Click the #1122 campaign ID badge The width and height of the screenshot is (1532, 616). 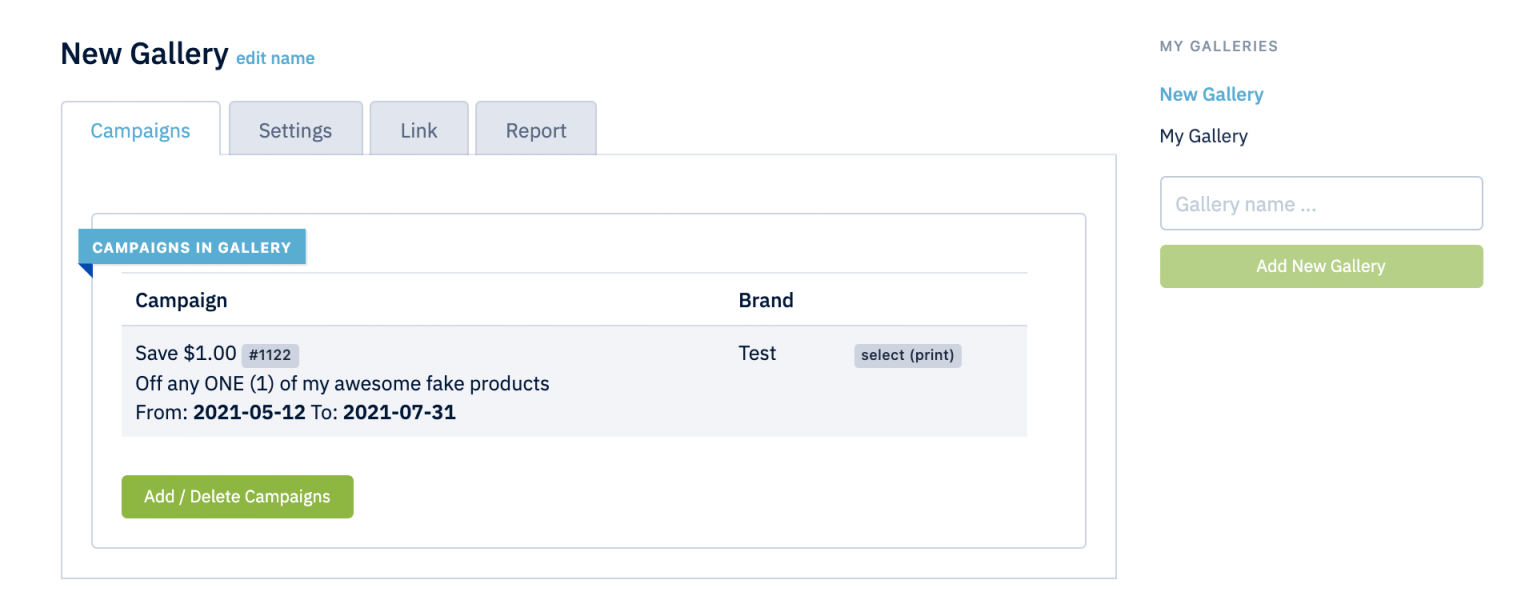pyautogui.click(x=270, y=355)
